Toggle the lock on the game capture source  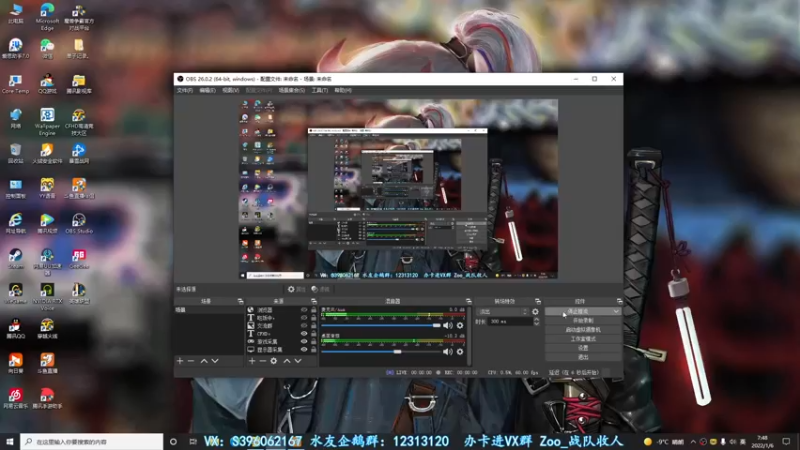(x=313, y=341)
